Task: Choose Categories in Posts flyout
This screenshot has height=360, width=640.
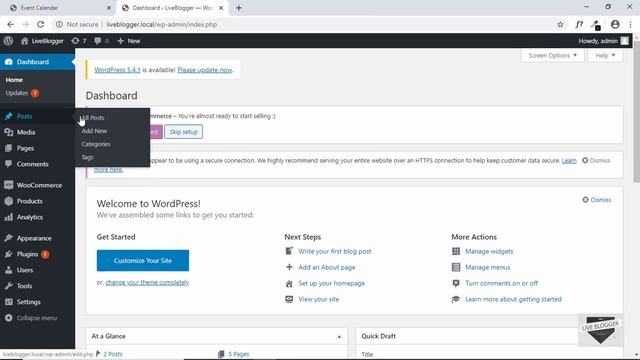Action: point(96,144)
